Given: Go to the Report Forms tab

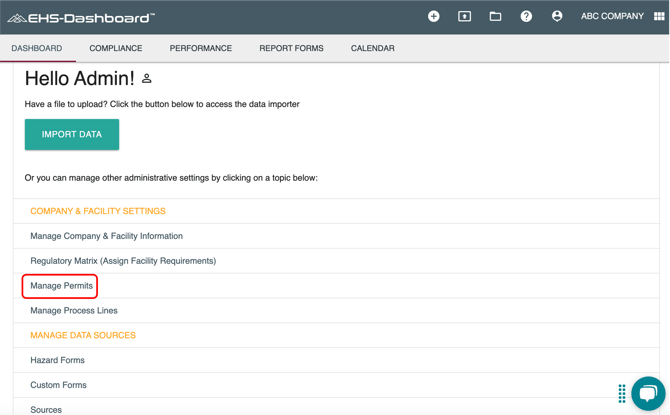Looking at the screenshot, I should pos(291,48).
